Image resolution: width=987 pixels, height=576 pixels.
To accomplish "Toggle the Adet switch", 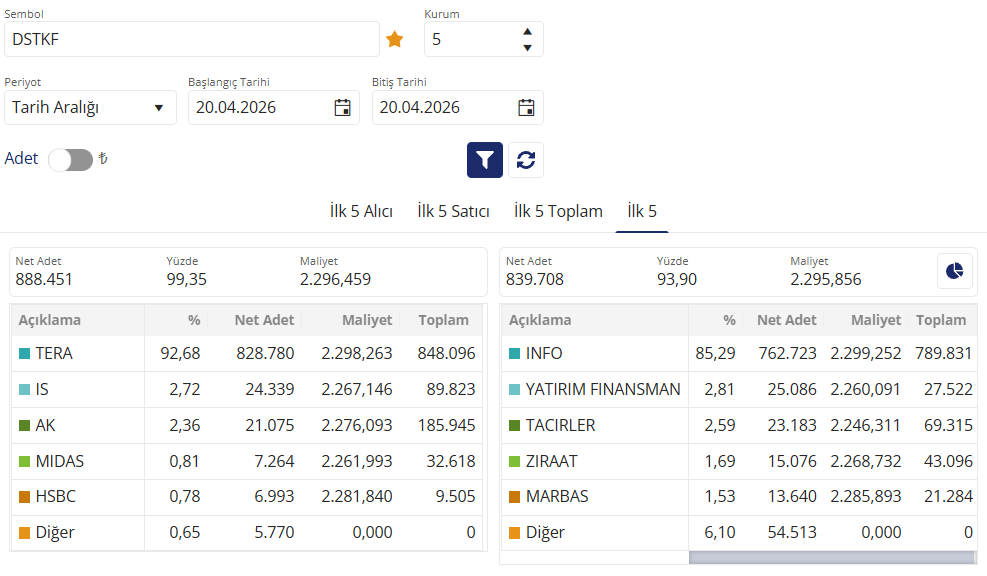I will point(68,158).
